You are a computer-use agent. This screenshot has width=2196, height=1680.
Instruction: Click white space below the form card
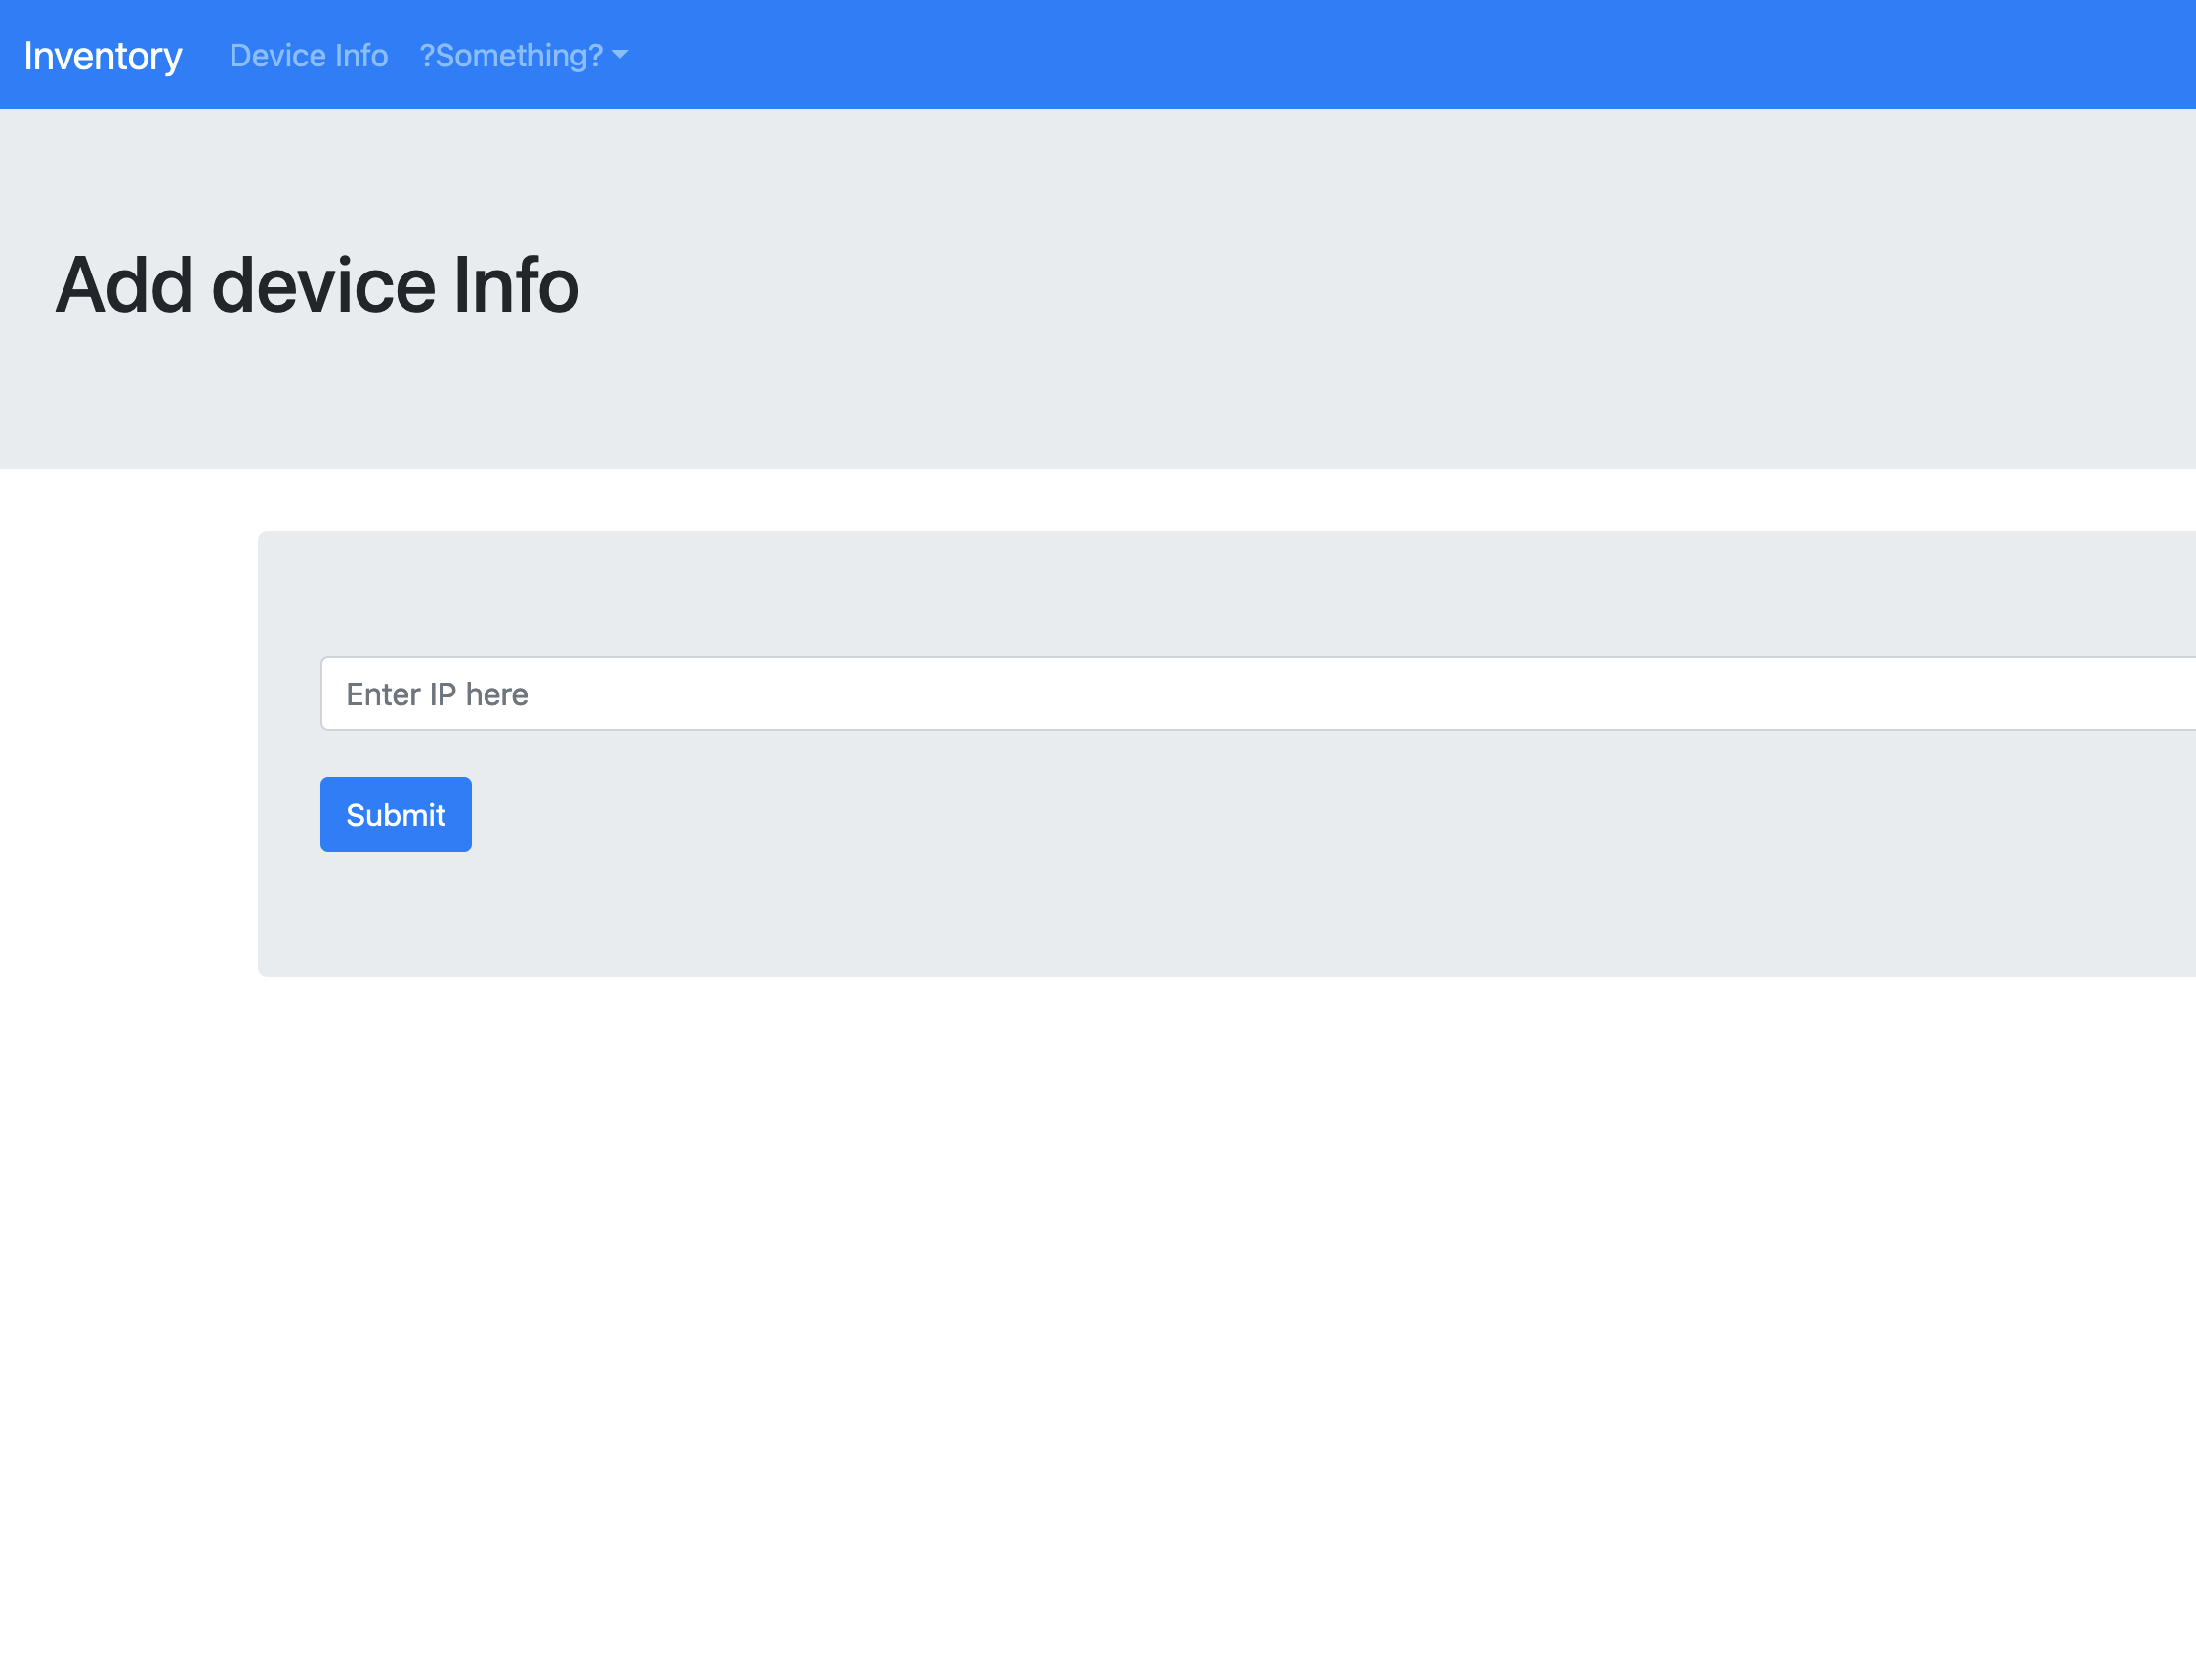(1100, 1300)
